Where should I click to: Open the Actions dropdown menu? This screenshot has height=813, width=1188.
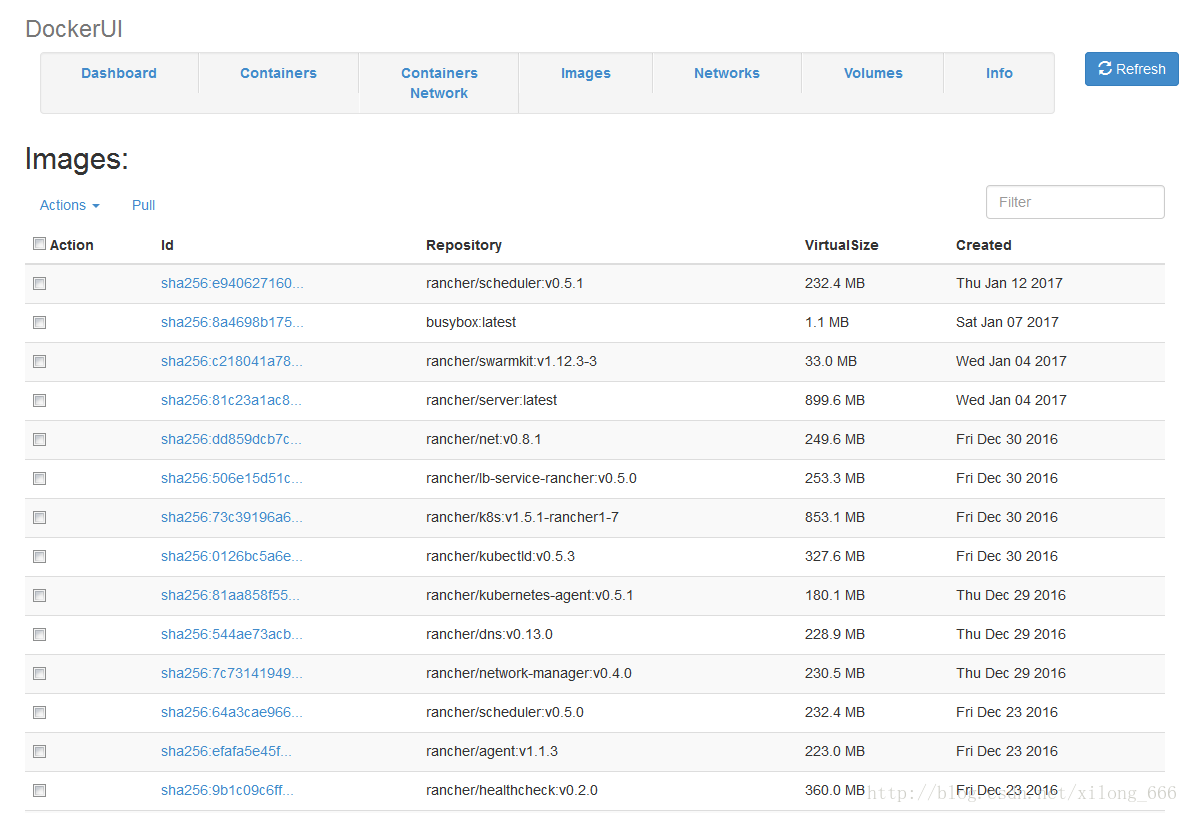point(70,205)
